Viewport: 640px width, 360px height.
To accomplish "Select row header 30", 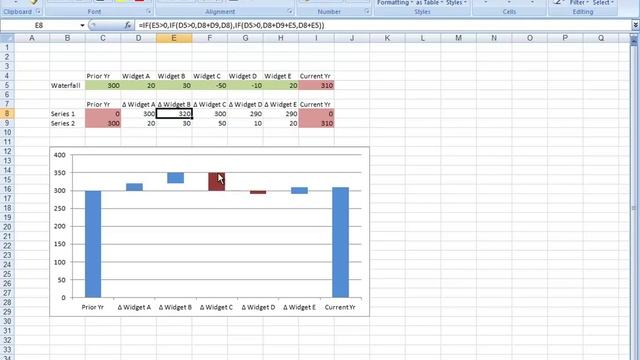I will (7, 321).
